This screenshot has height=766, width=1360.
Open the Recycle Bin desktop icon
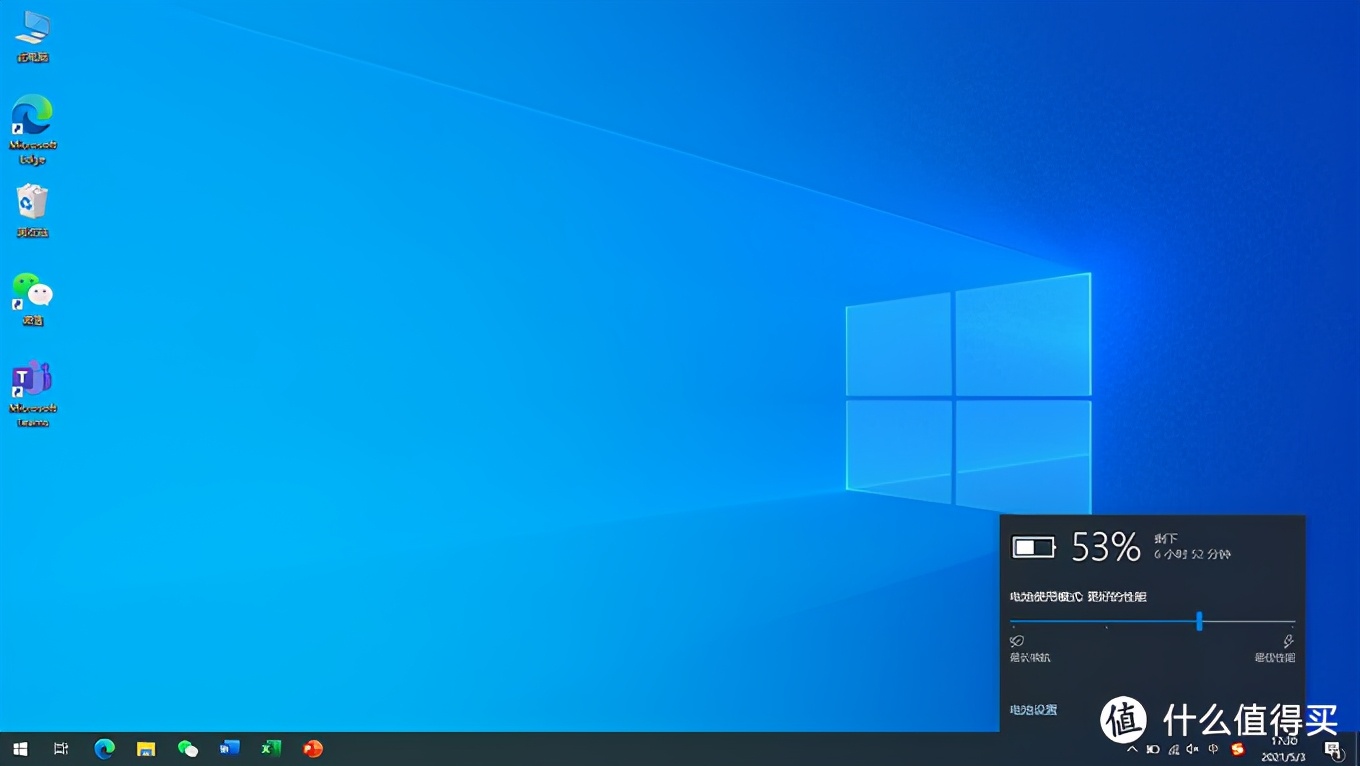[32, 202]
